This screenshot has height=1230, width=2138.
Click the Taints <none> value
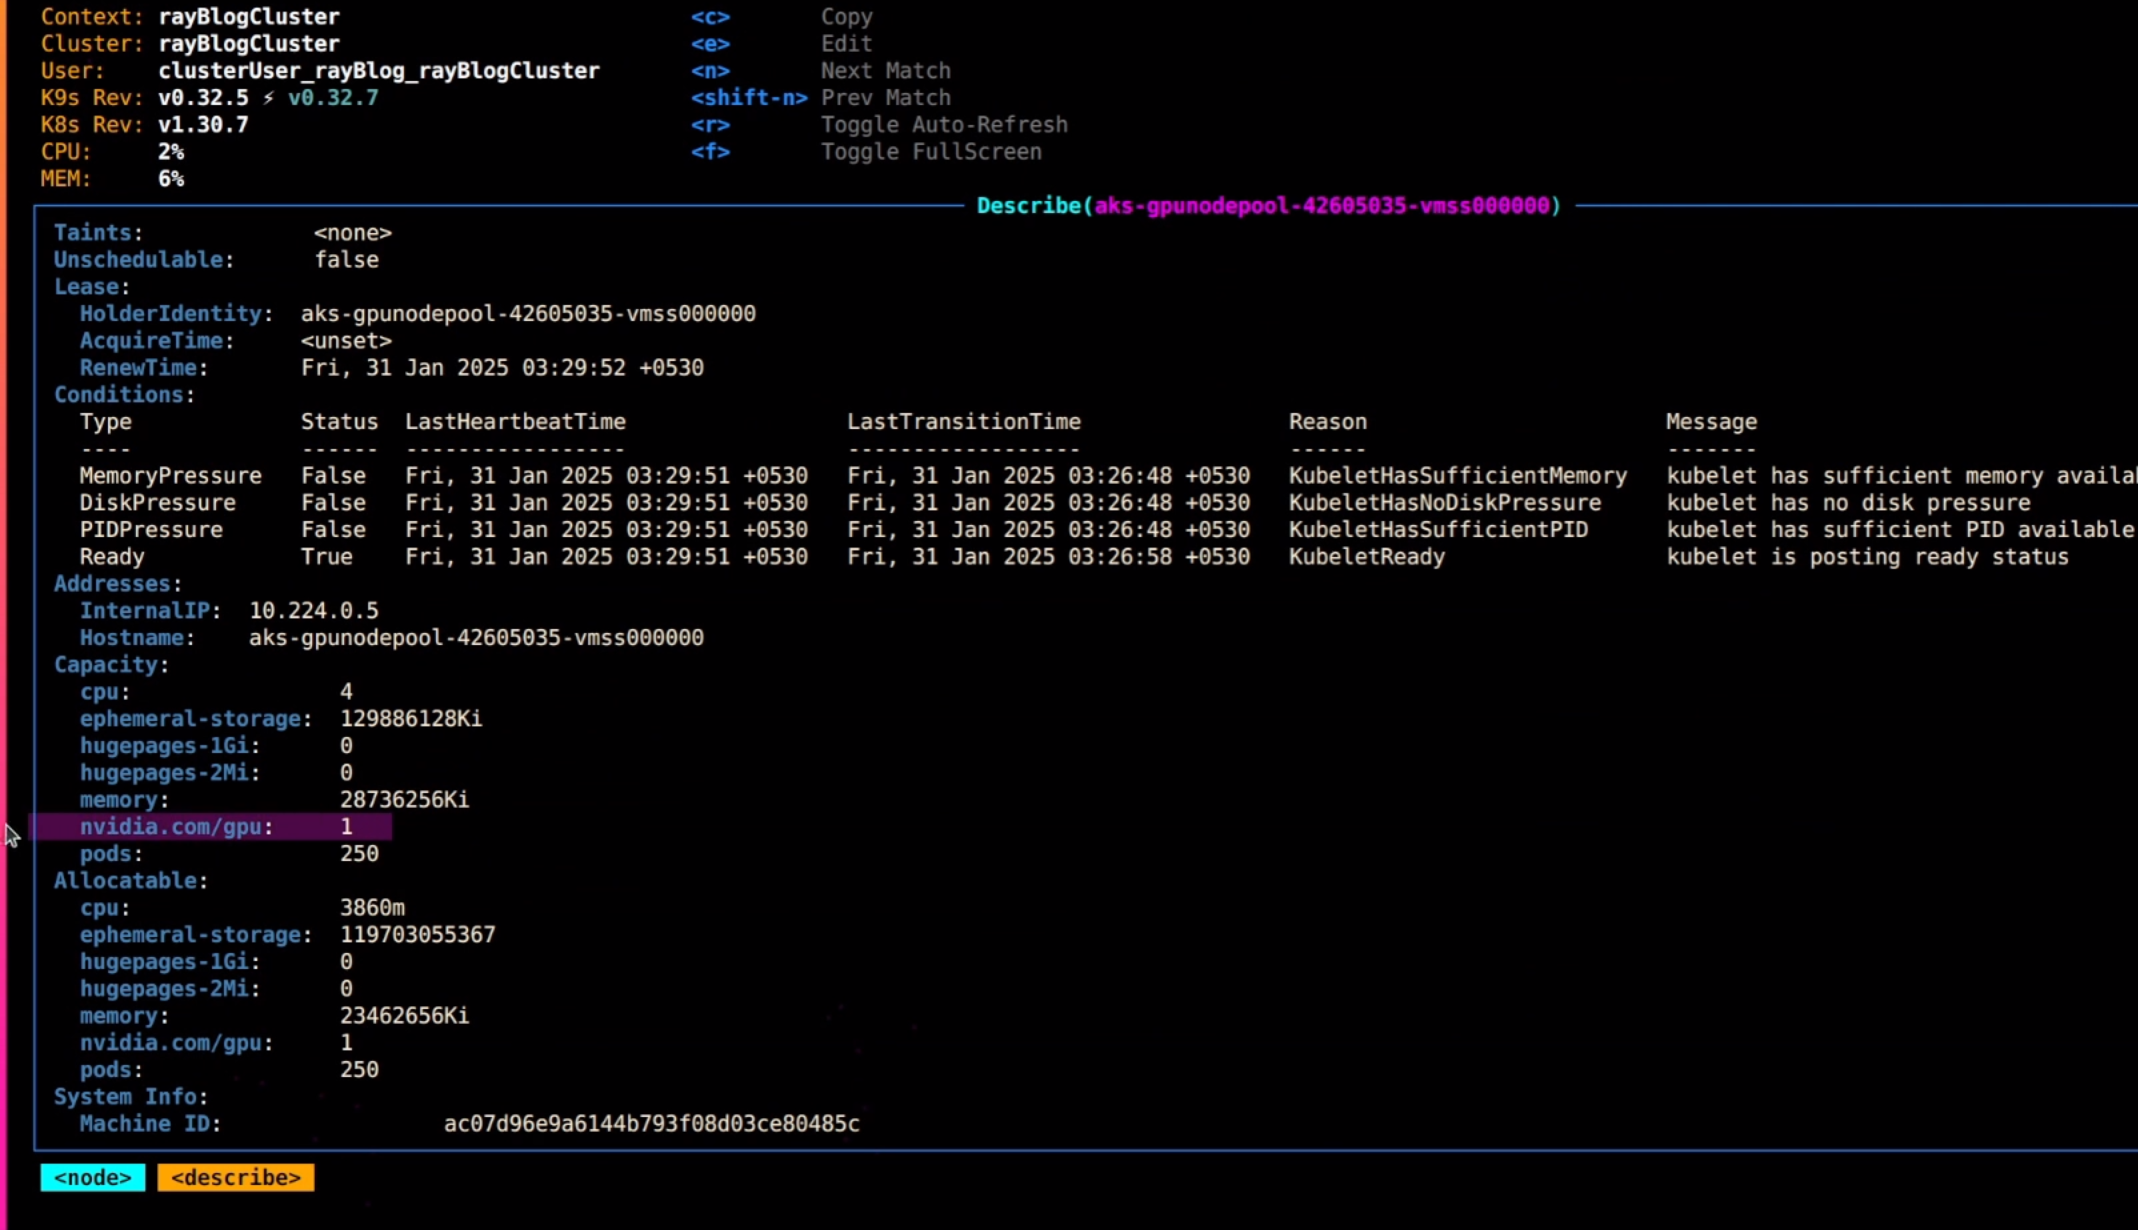click(353, 233)
